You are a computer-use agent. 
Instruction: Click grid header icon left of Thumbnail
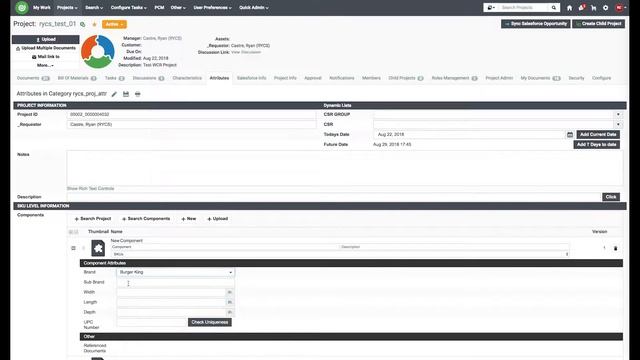73,232
